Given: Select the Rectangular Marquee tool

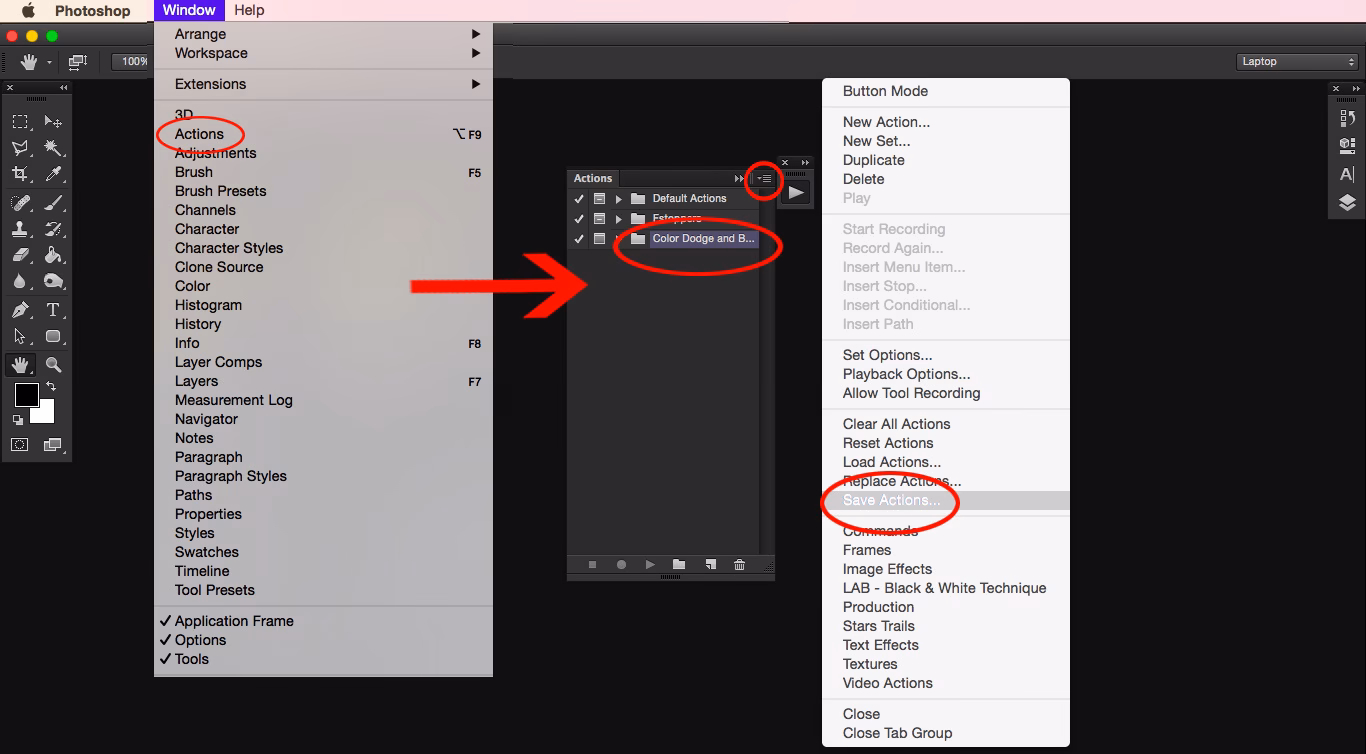Looking at the screenshot, I should [20, 122].
